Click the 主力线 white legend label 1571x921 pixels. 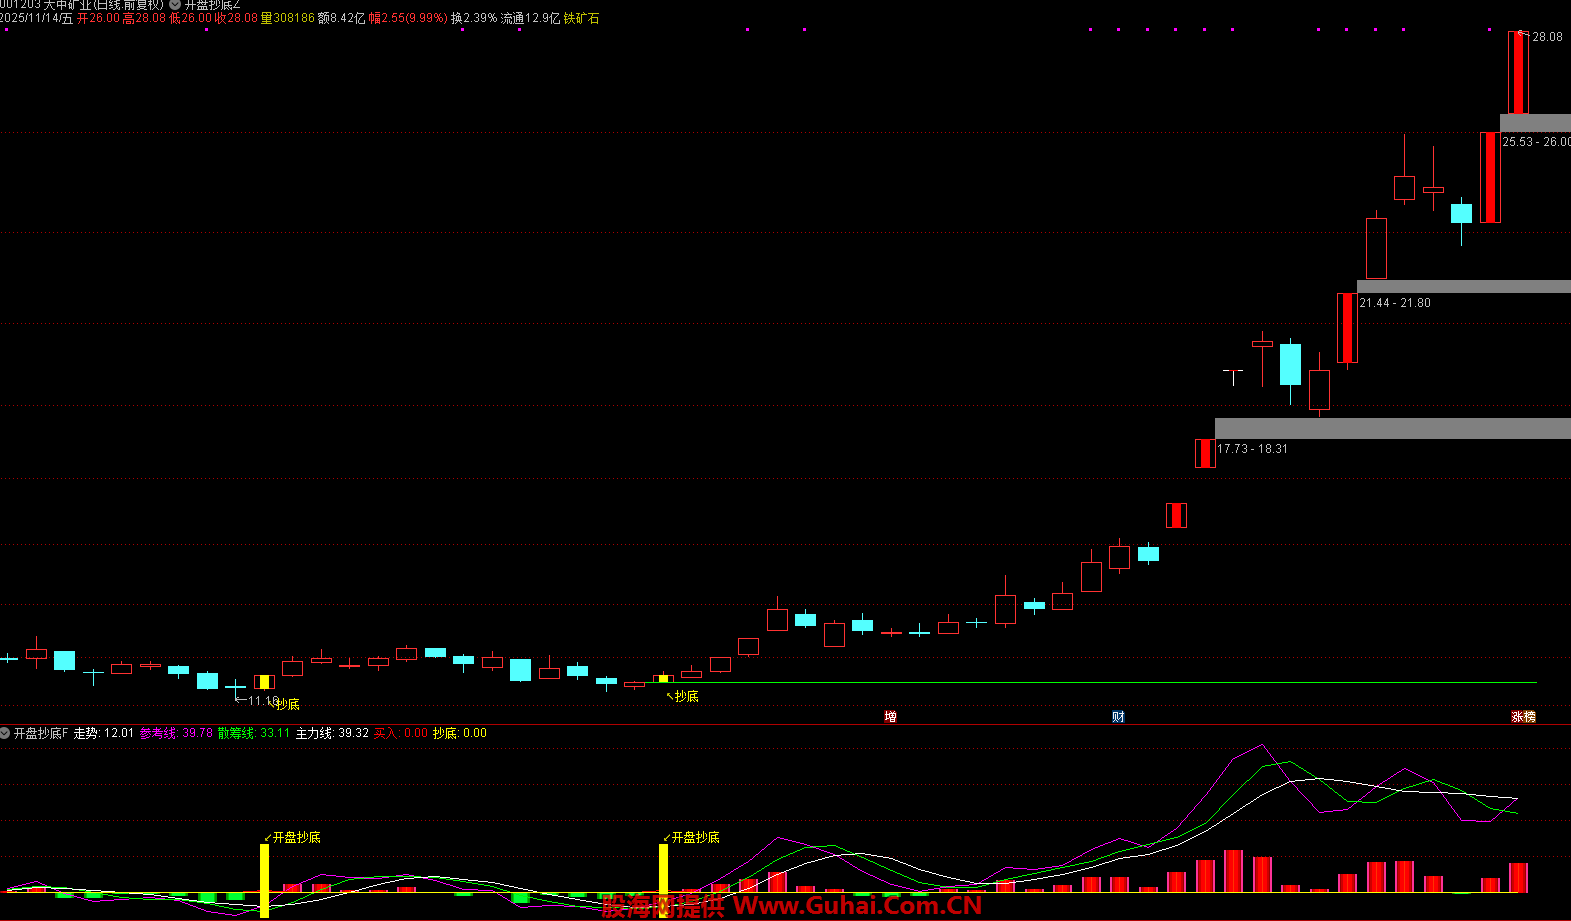tap(314, 733)
